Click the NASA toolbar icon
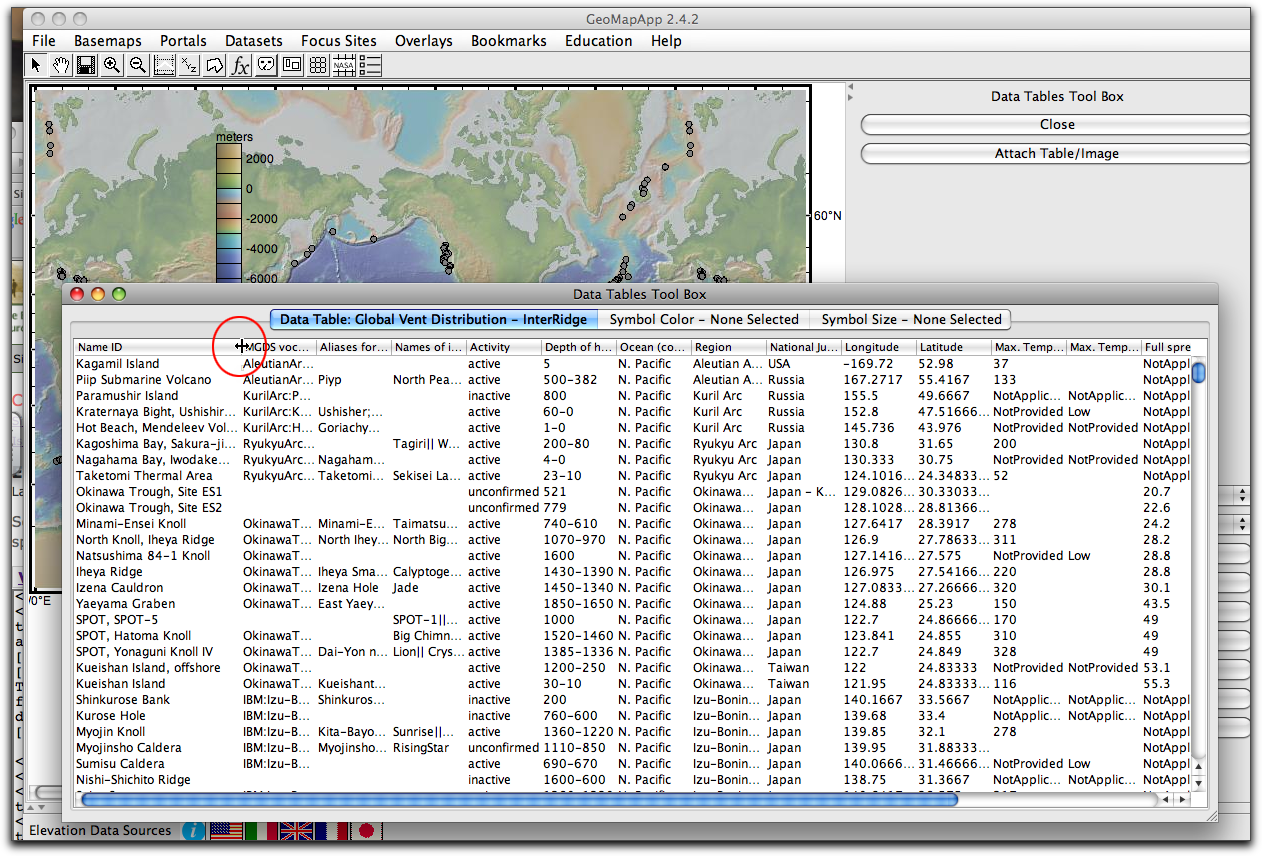This screenshot has width=1262, height=856. pyautogui.click(x=344, y=66)
